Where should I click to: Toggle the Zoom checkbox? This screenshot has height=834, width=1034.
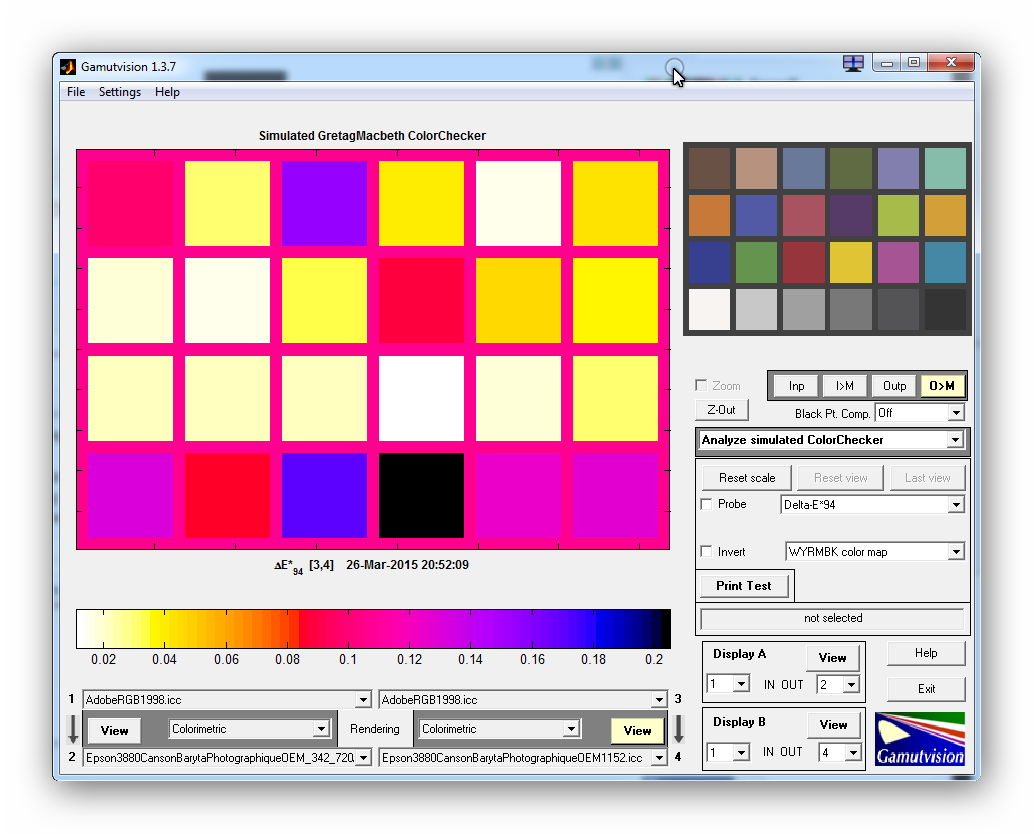pyautogui.click(x=702, y=386)
